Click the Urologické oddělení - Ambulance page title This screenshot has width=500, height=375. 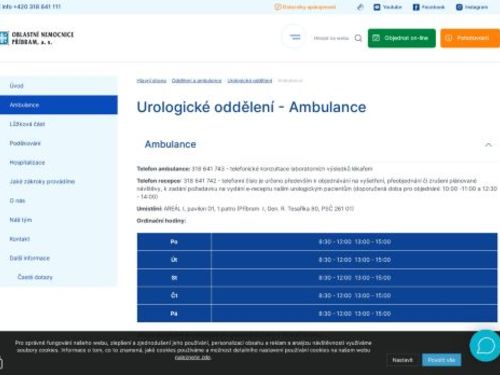(x=251, y=107)
